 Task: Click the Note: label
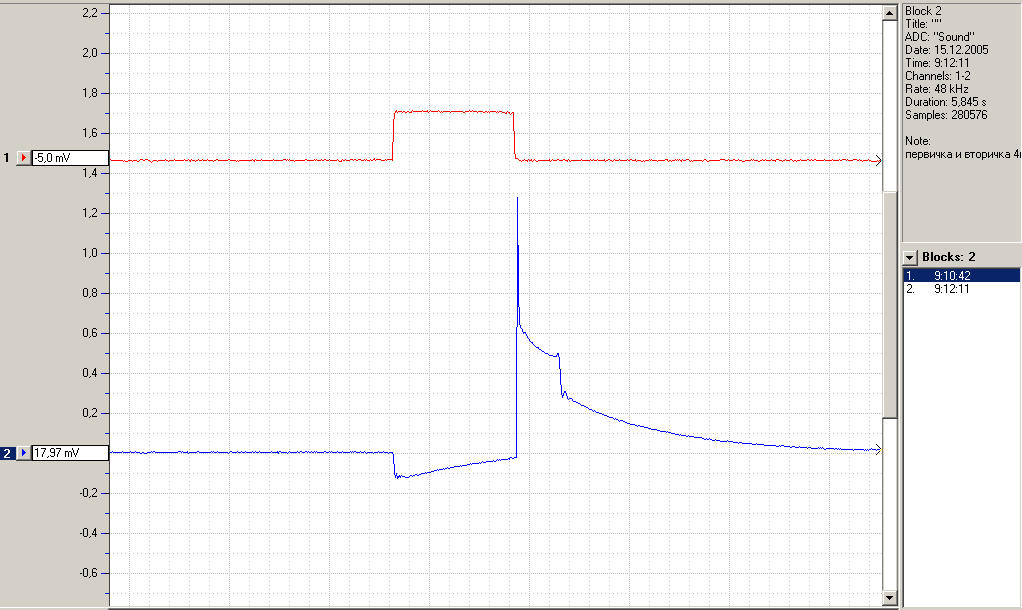point(918,141)
